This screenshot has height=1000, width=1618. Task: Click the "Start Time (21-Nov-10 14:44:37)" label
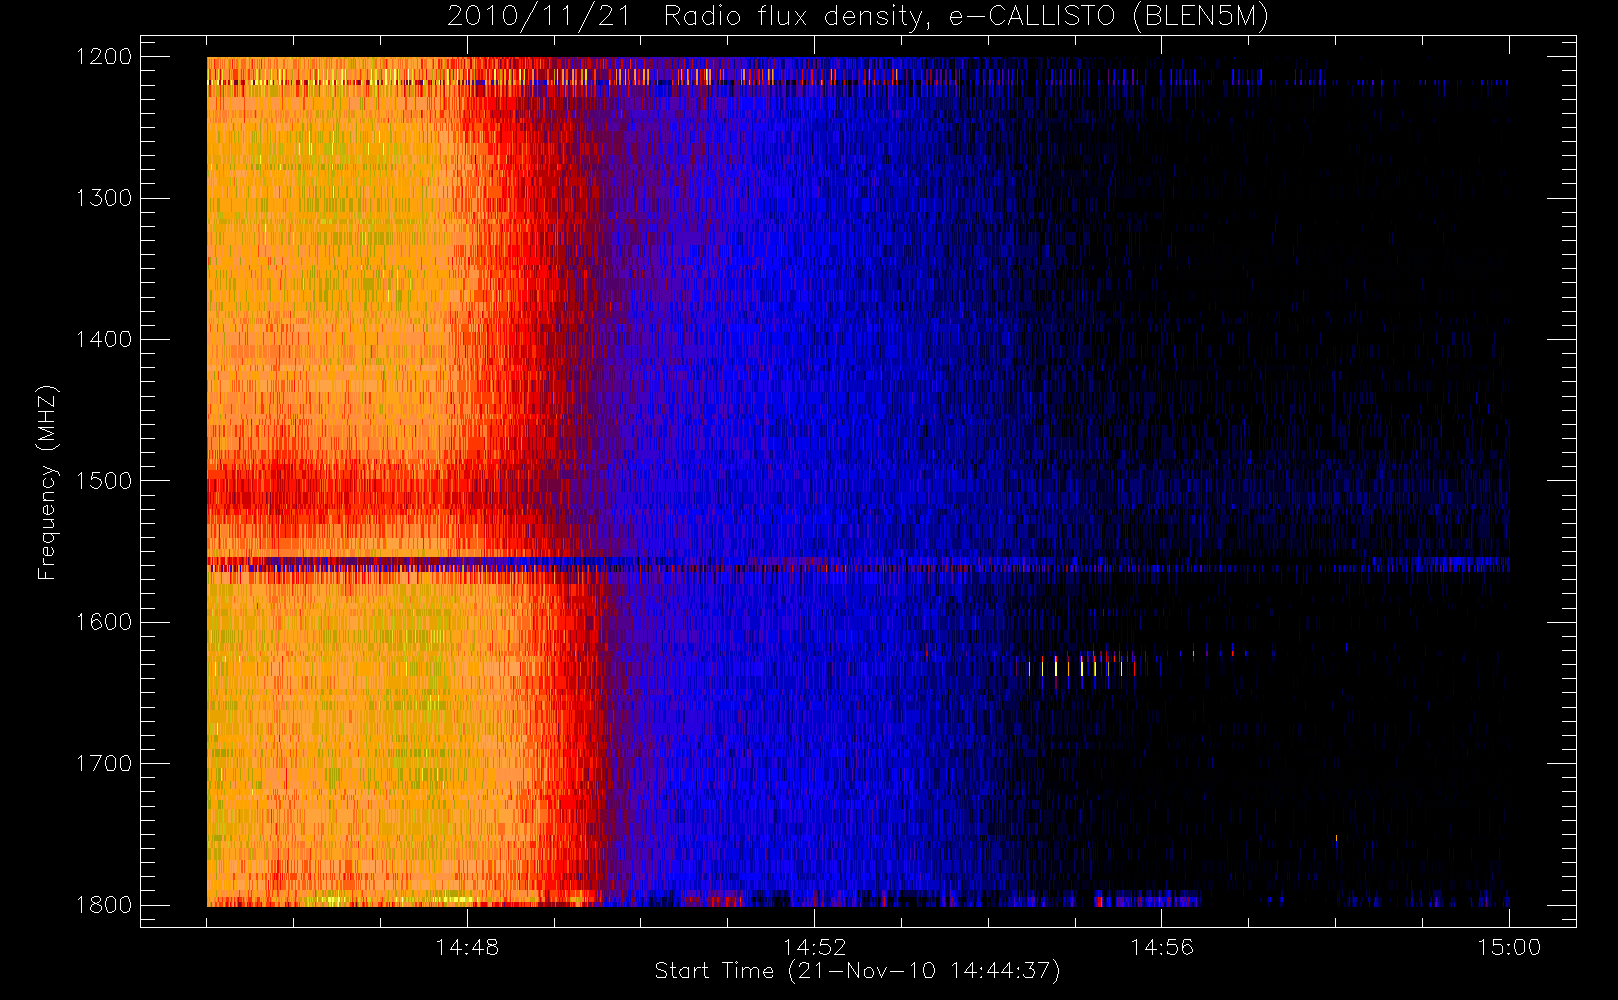(857, 971)
